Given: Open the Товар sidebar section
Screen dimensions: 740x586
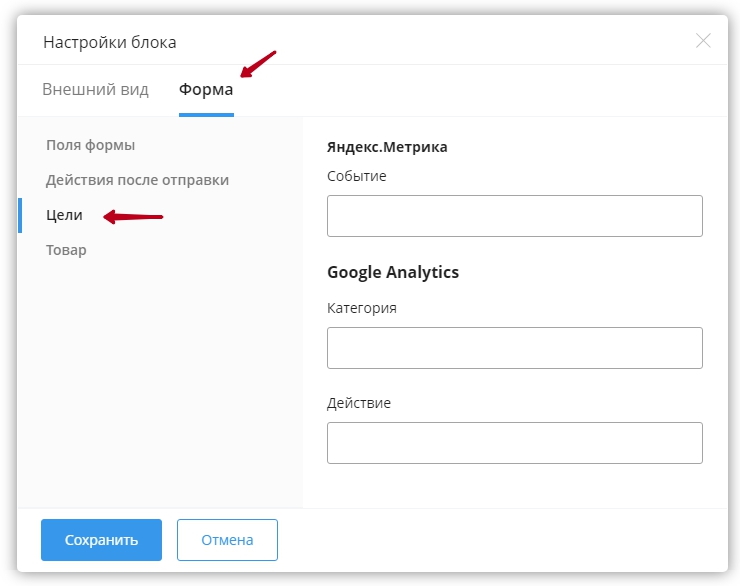Looking at the screenshot, I should point(66,250).
